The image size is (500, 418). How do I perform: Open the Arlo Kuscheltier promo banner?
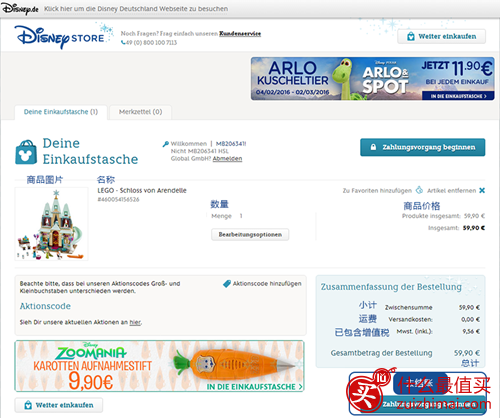point(373,79)
